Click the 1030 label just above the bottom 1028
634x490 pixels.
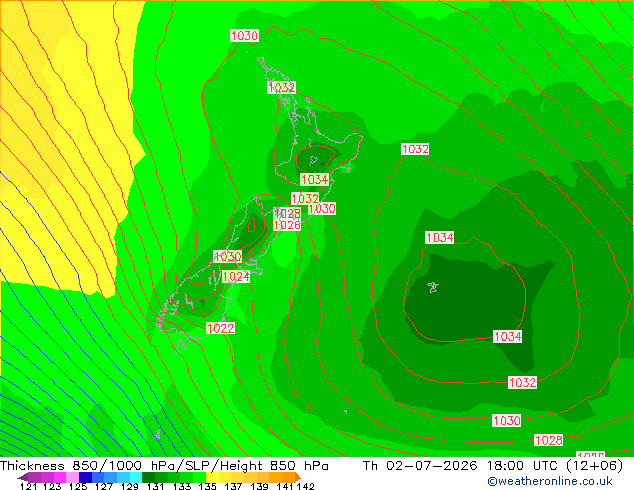[x=507, y=420]
